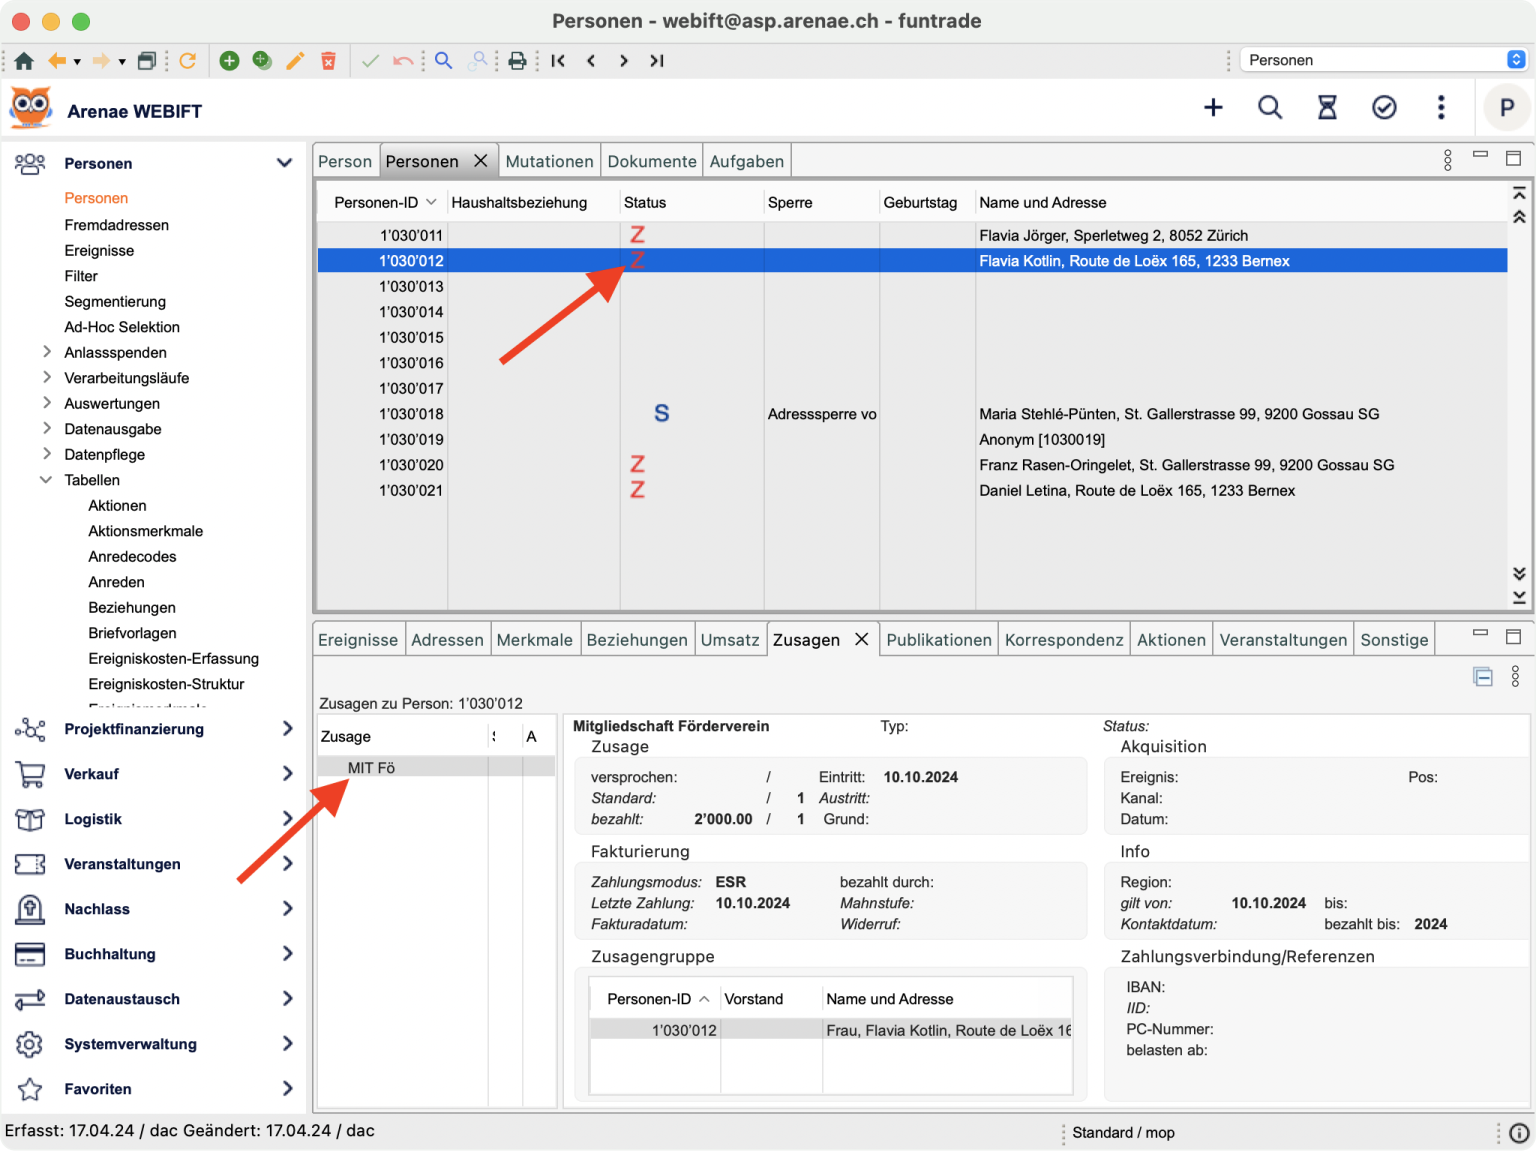Expand the Buchhaltung sidebar module

pyautogui.click(x=287, y=954)
